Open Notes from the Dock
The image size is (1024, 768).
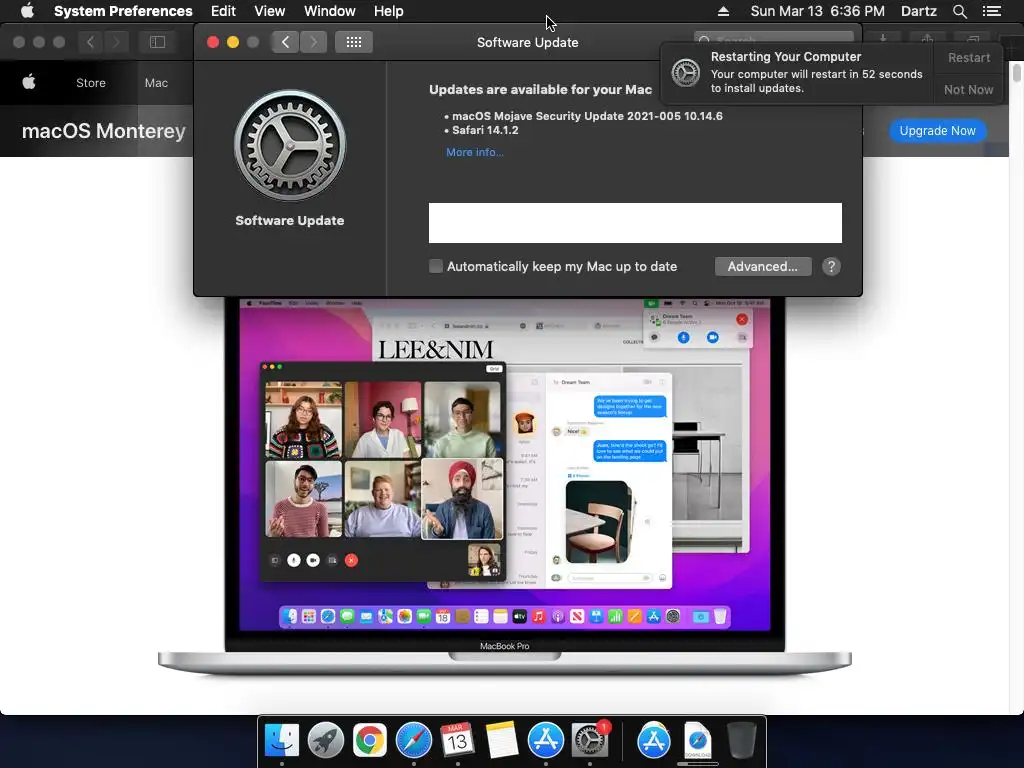coord(502,741)
